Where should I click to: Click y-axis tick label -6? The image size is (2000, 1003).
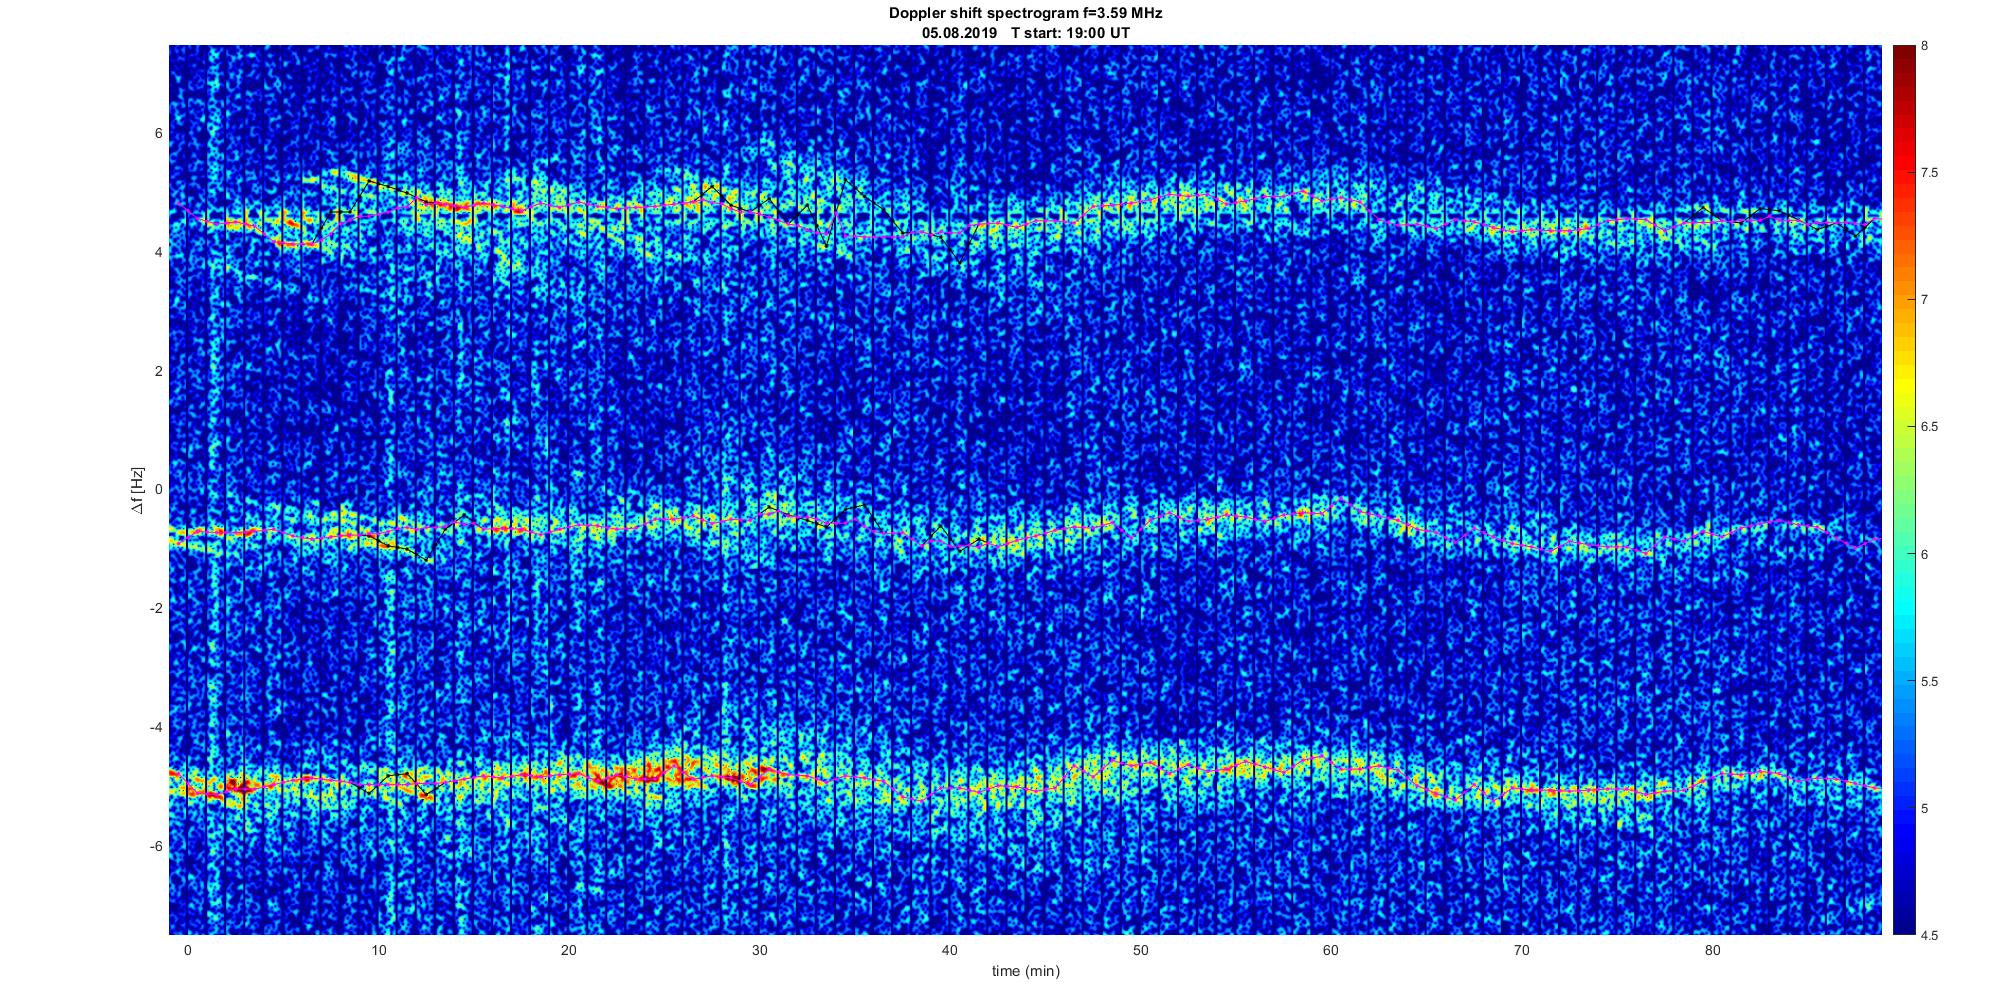[157, 847]
